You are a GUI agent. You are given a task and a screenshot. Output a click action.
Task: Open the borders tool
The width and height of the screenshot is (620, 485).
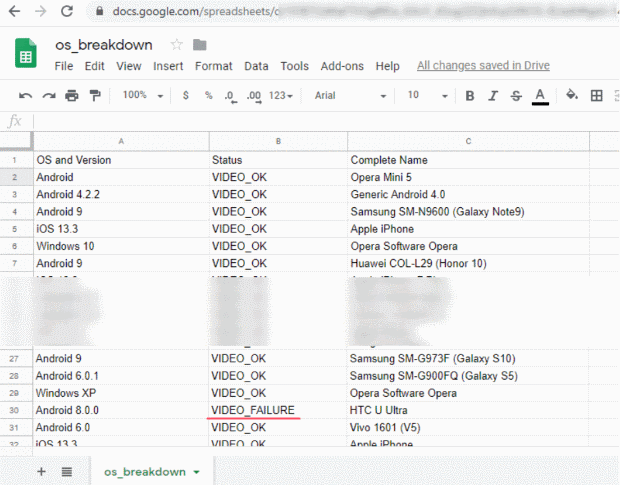tap(596, 95)
